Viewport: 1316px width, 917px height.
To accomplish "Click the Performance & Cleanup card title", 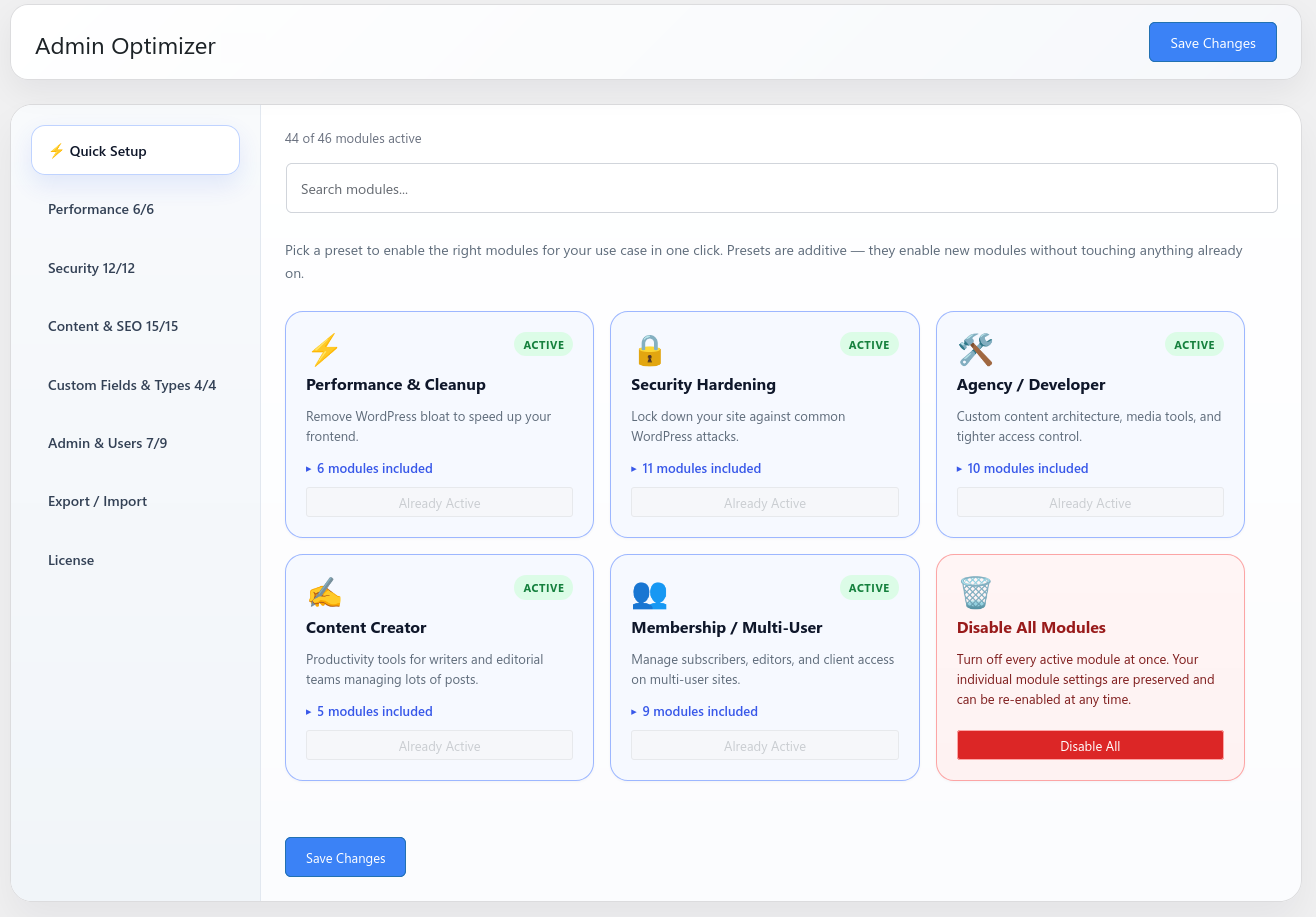I will tap(396, 384).
